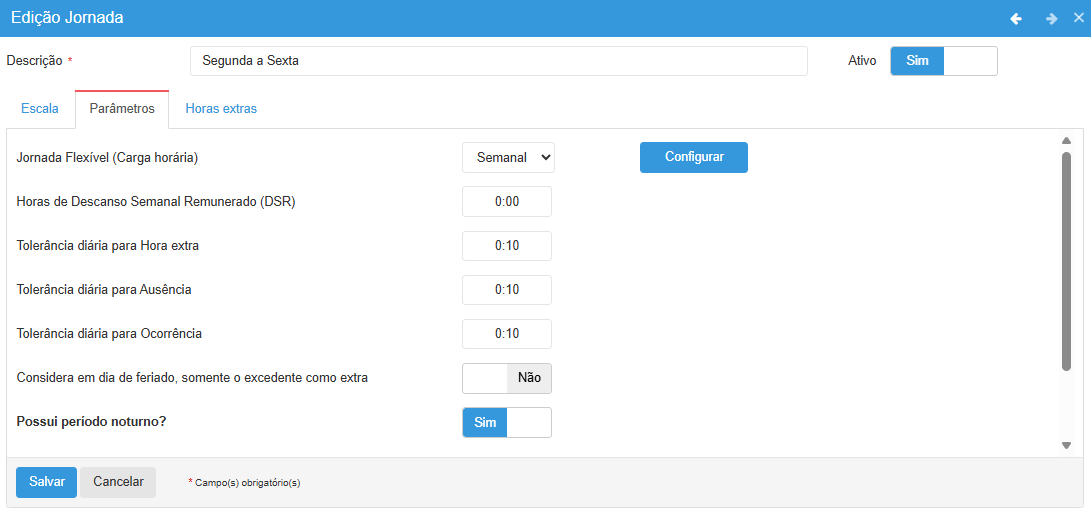Toggle the holiday excess as extra switch
Viewport: 1091px width, 516px height.
click(506, 378)
